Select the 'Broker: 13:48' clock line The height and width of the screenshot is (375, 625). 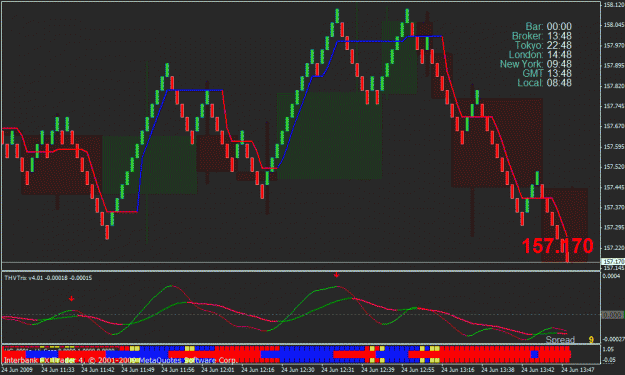(x=542, y=36)
